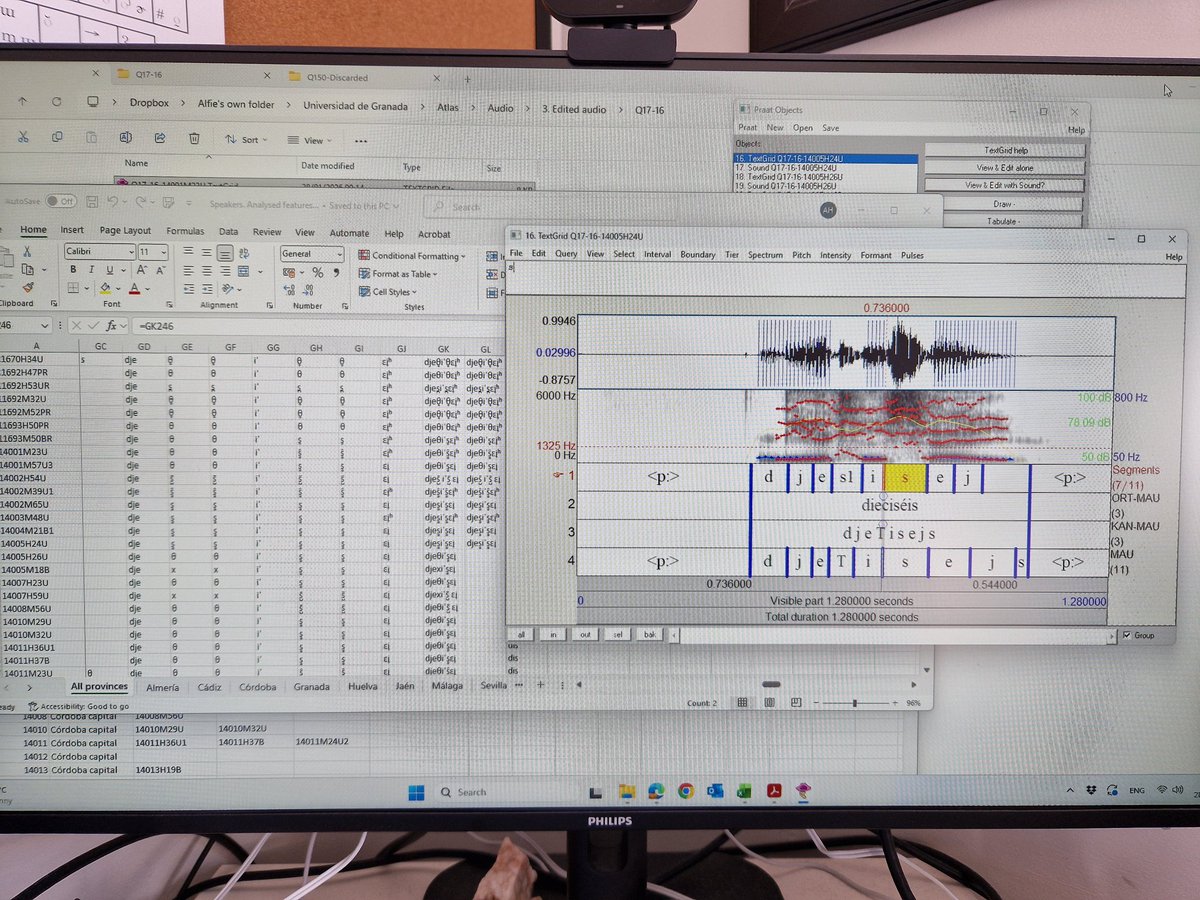1200x900 pixels.
Task: Open the Pitch menu in Praat editor
Action: [x=802, y=255]
